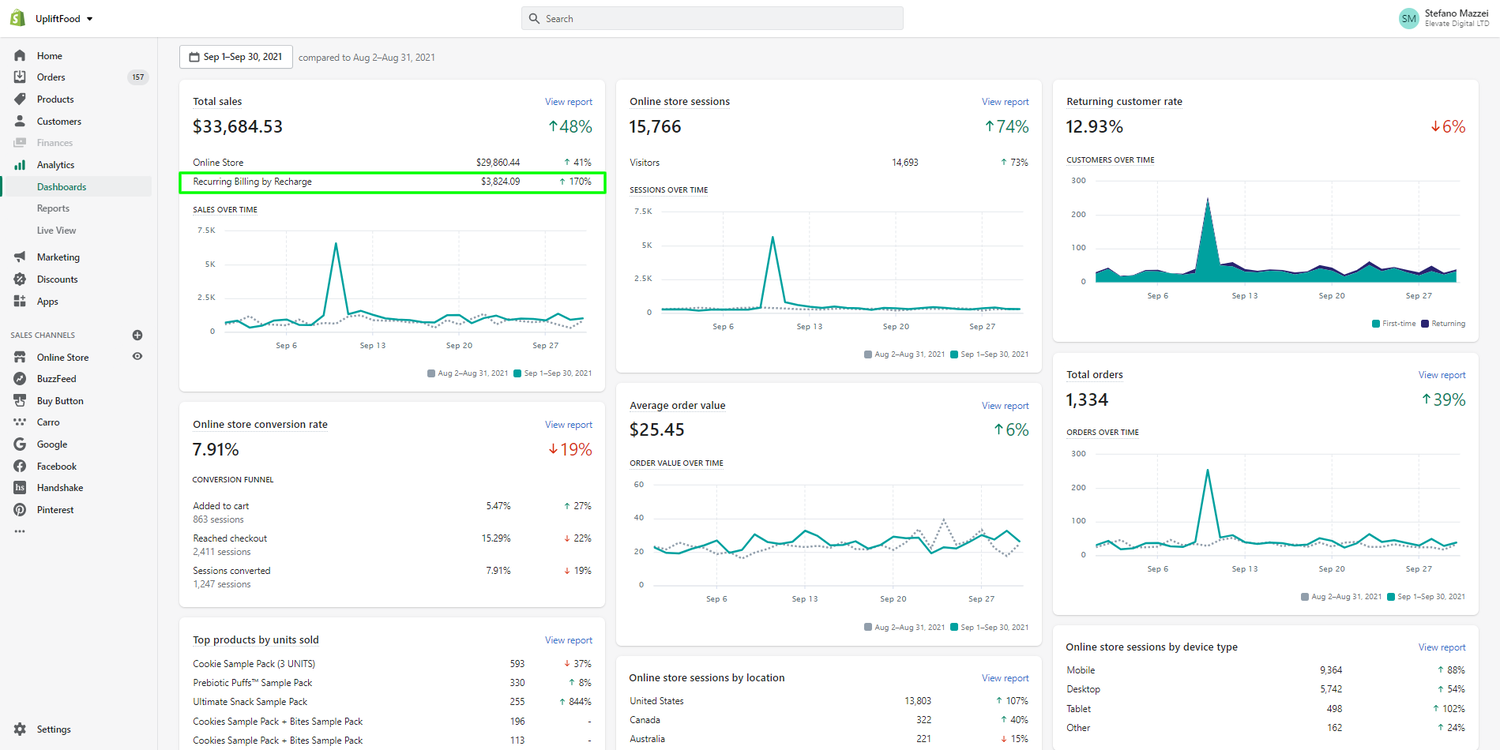Viewport: 1500px width, 750px height.
Task: View report for sessions by device type
Action: pos(1442,648)
